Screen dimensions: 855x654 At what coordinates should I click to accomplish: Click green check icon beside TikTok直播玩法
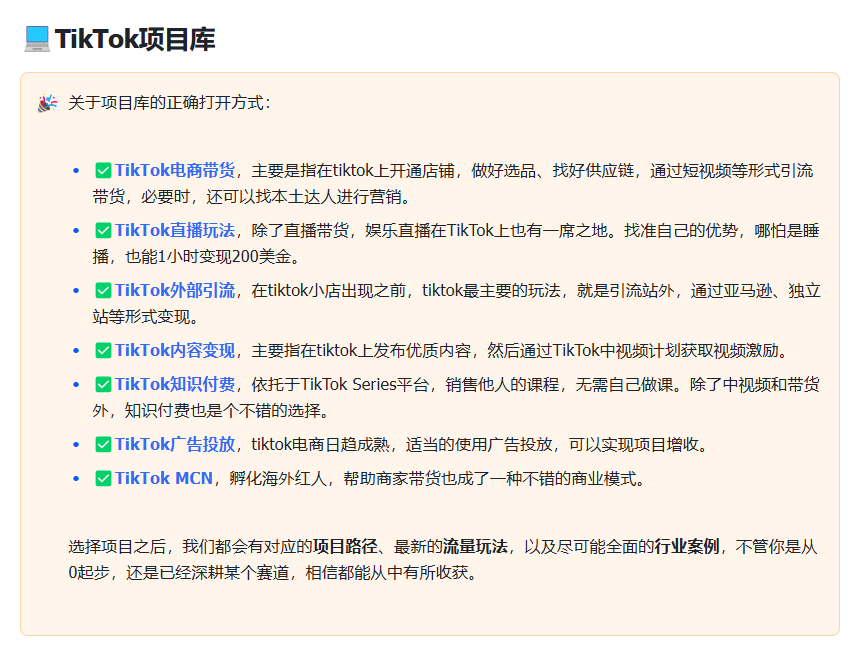103,231
